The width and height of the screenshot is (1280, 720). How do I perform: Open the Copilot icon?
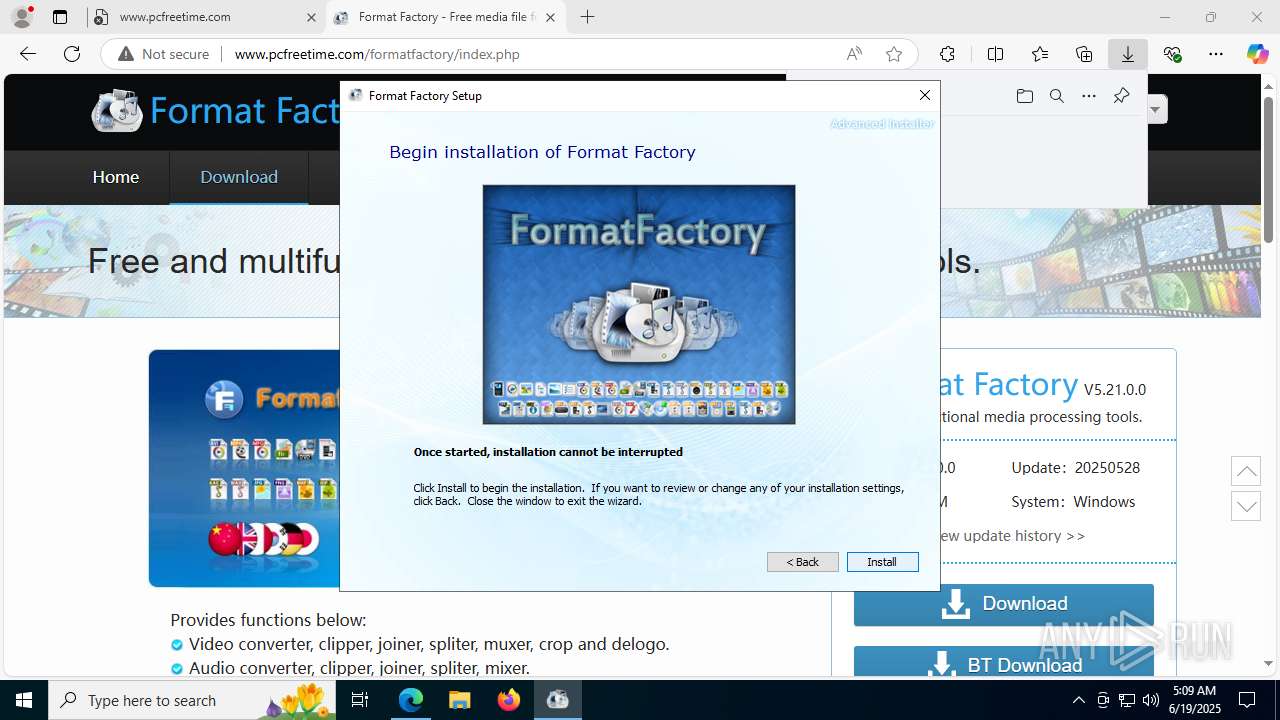[1257, 54]
